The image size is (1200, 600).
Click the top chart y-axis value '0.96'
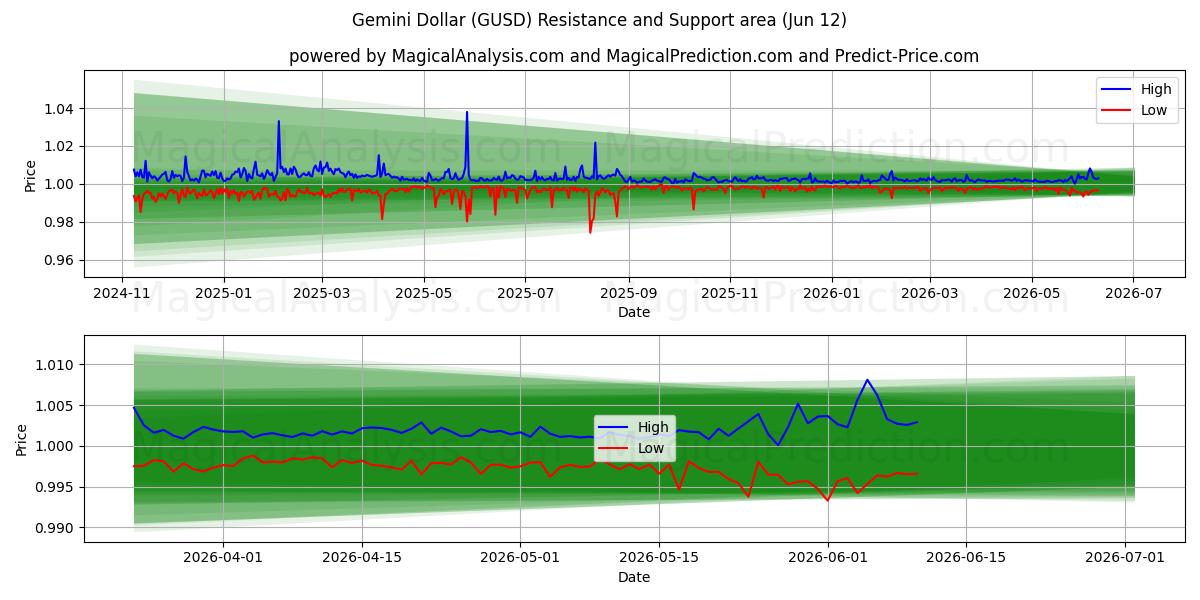60,260
